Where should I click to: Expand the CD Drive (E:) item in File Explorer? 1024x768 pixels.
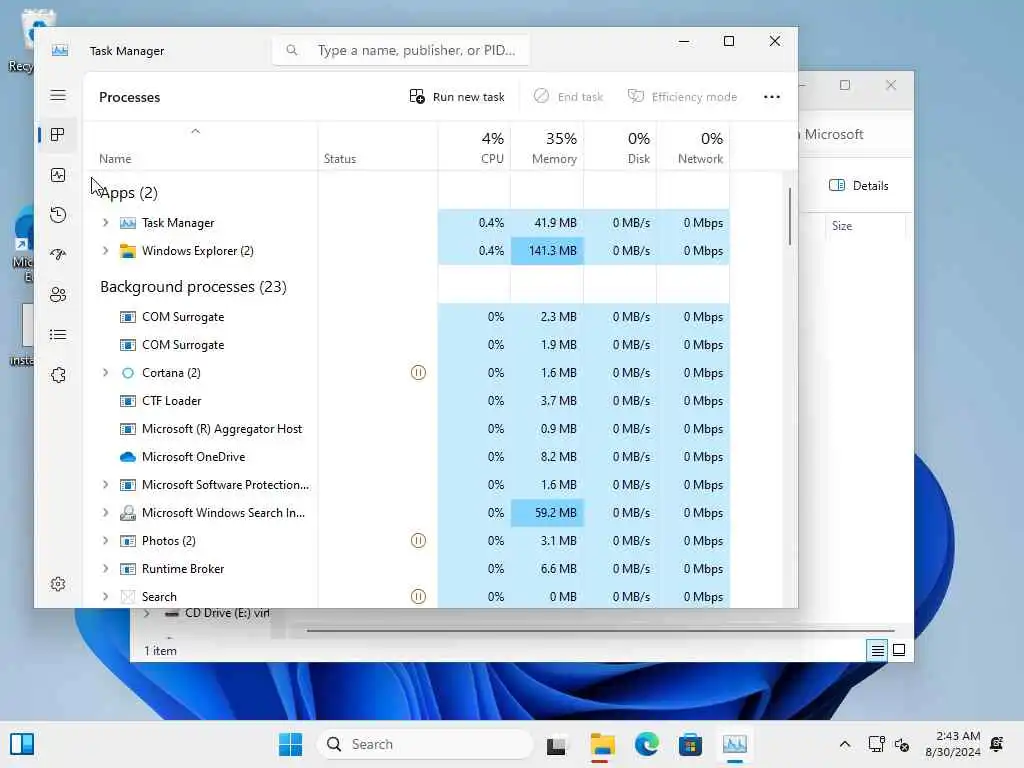(147, 613)
